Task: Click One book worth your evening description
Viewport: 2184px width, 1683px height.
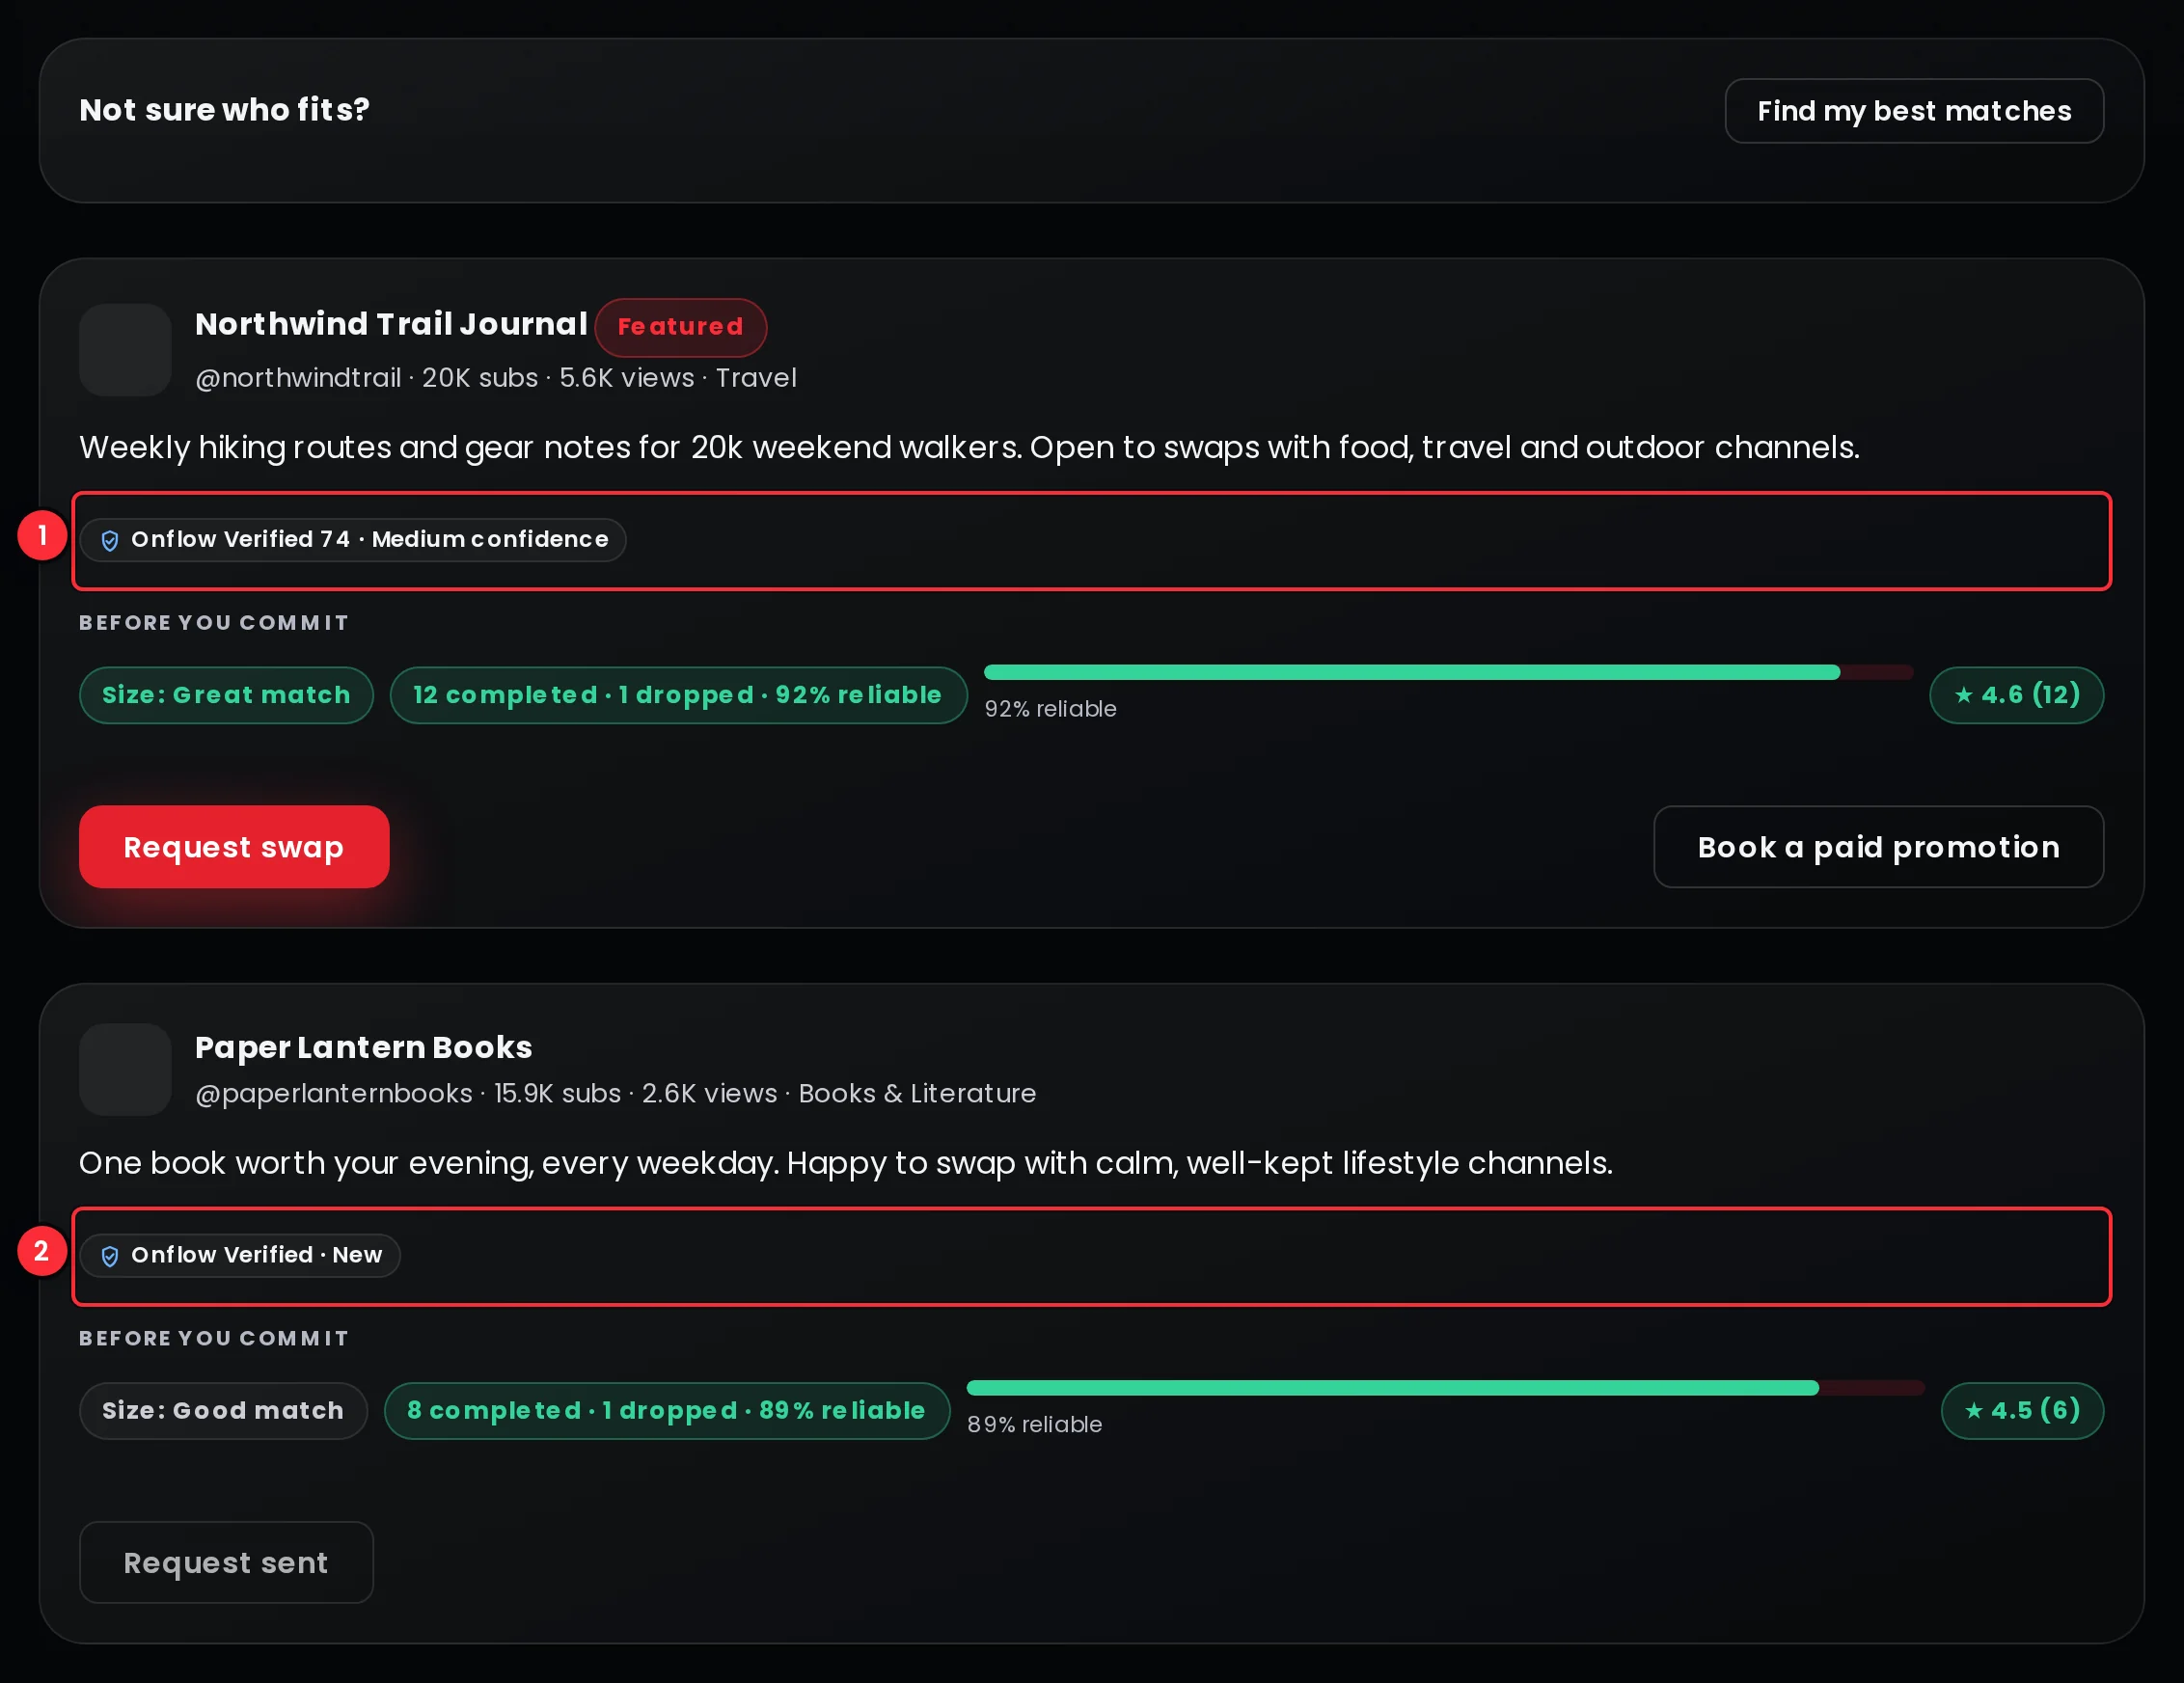Action: click(x=845, y=1163)
